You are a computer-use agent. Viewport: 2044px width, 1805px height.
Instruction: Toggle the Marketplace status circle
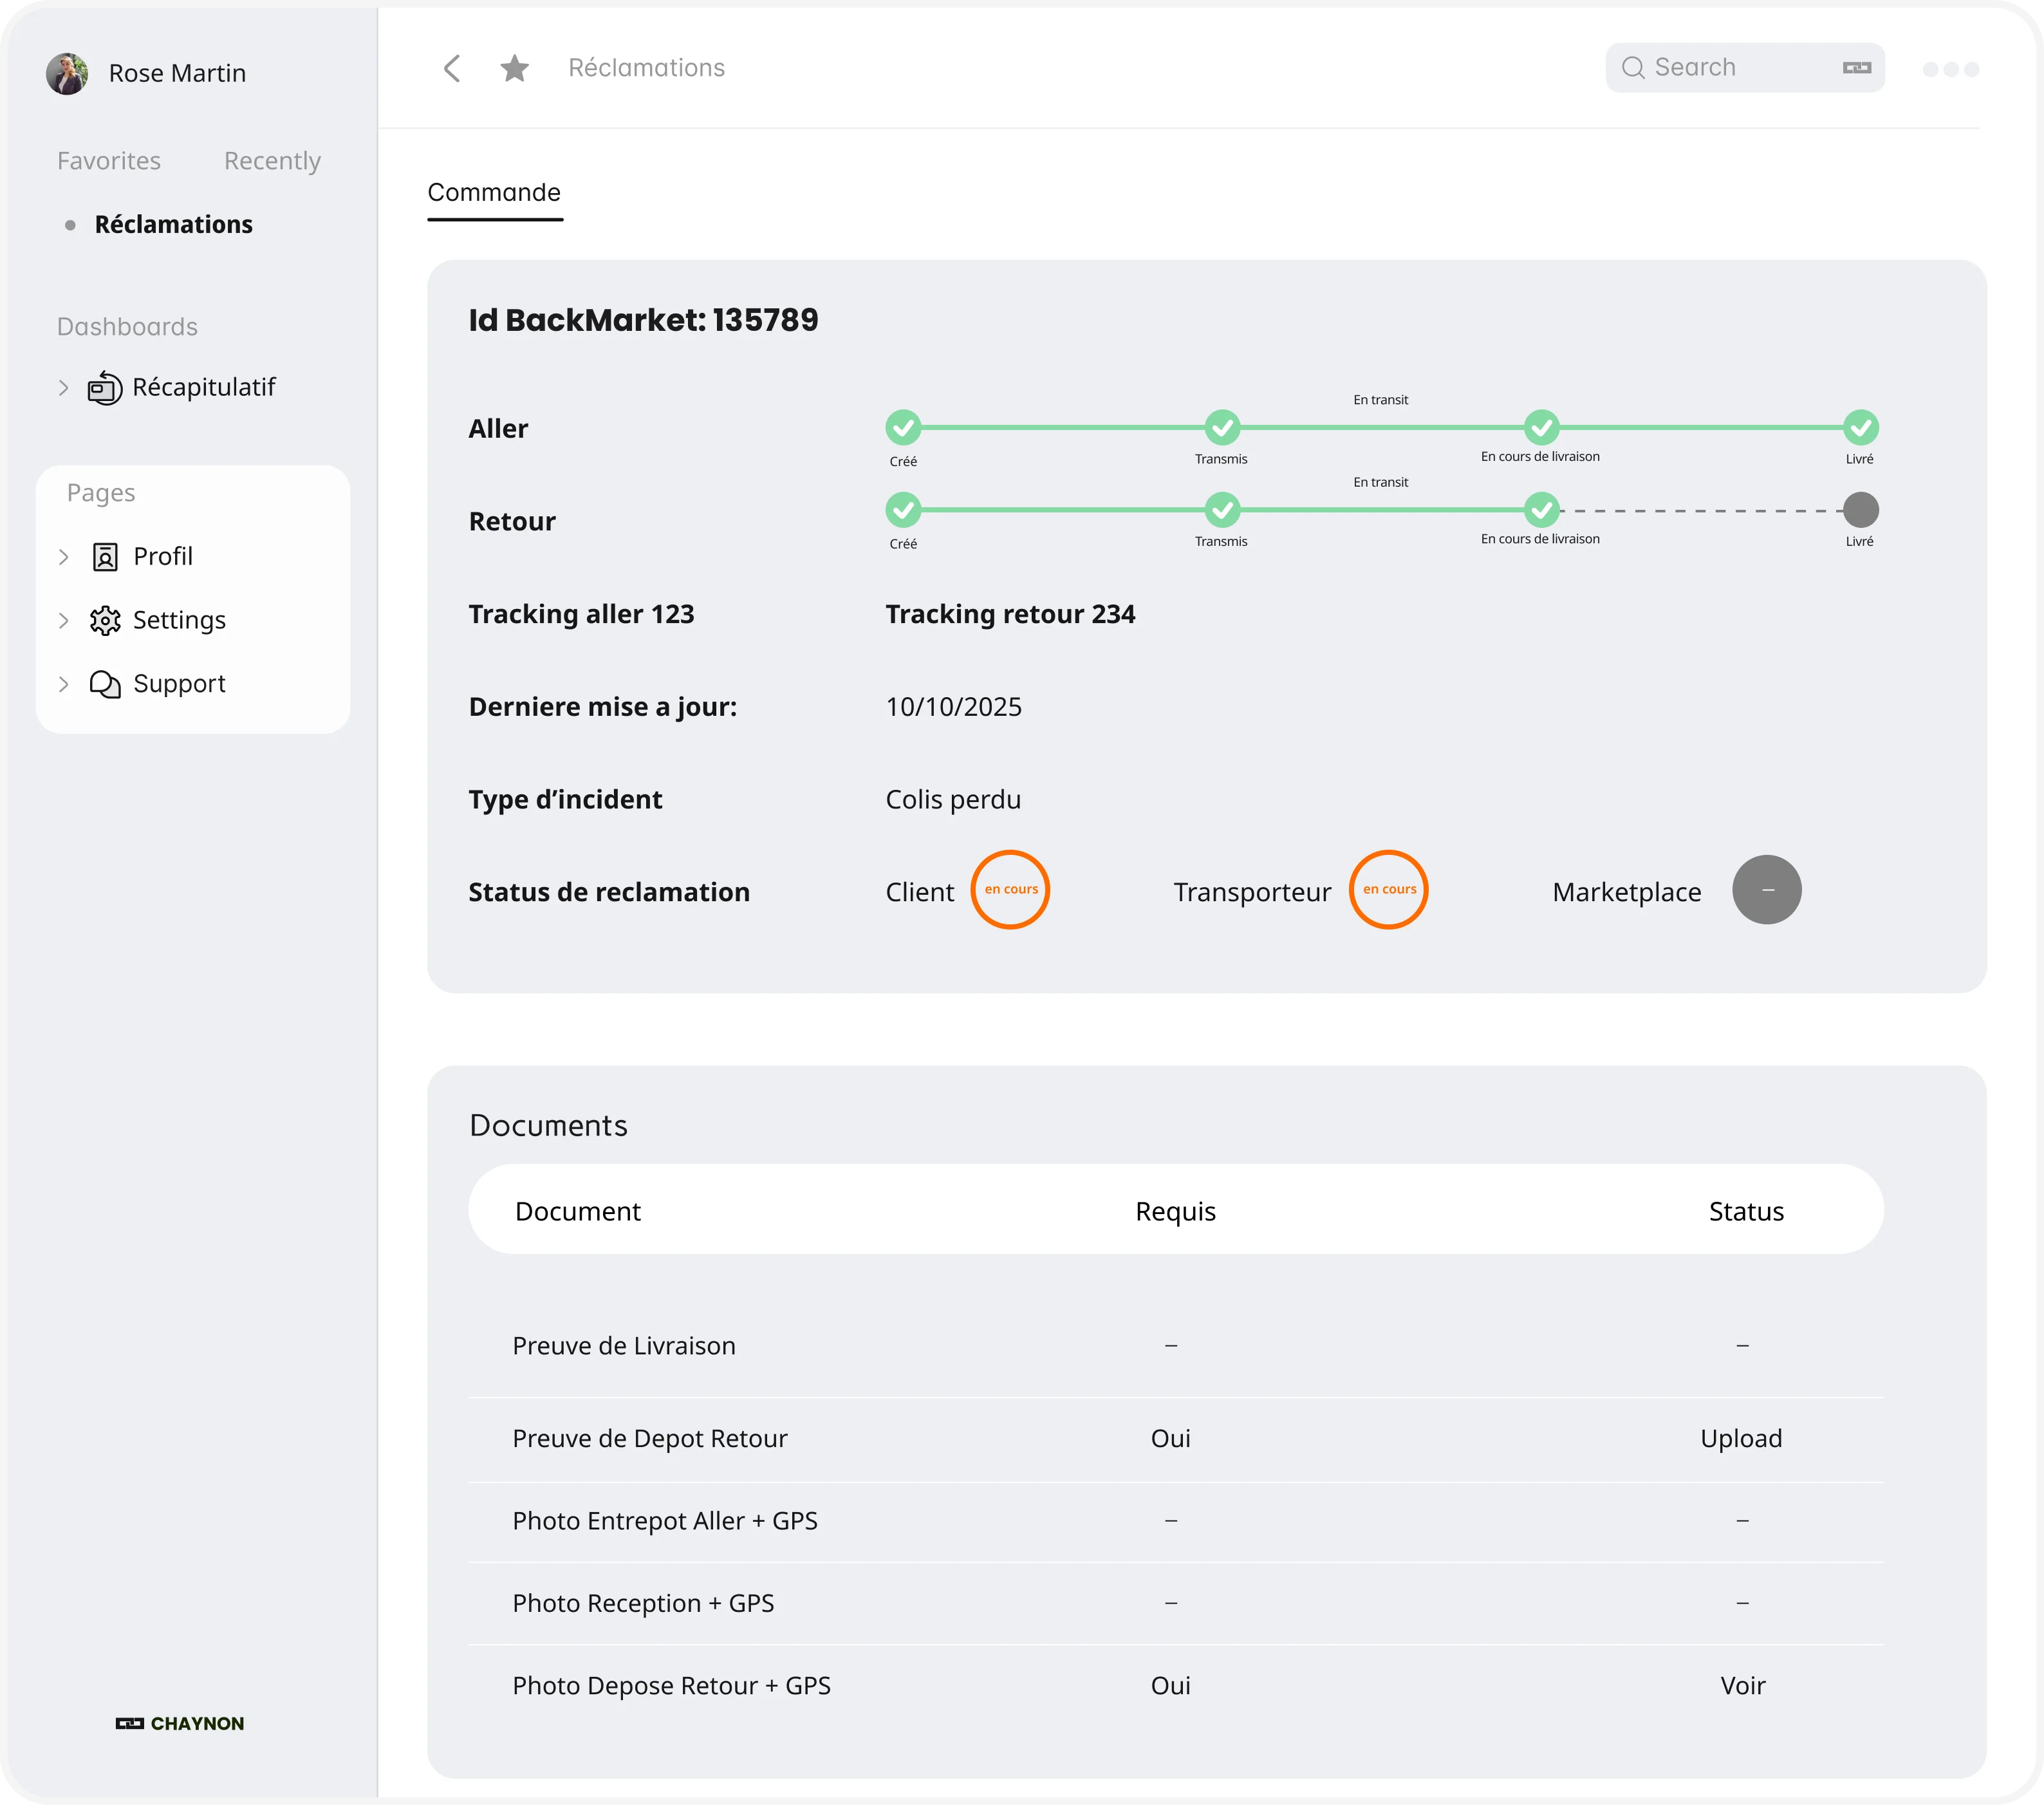pos(1766,889)
